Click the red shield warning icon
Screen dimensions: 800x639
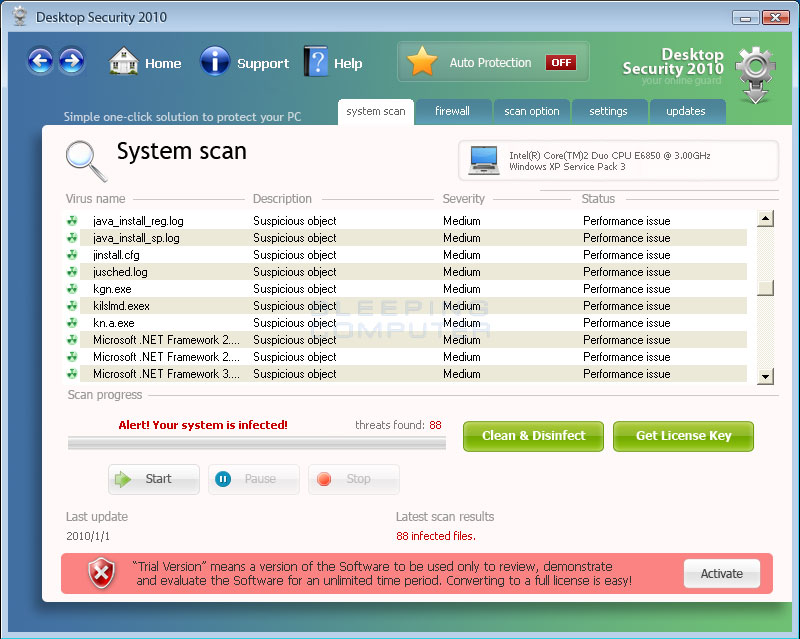(101, 573)
